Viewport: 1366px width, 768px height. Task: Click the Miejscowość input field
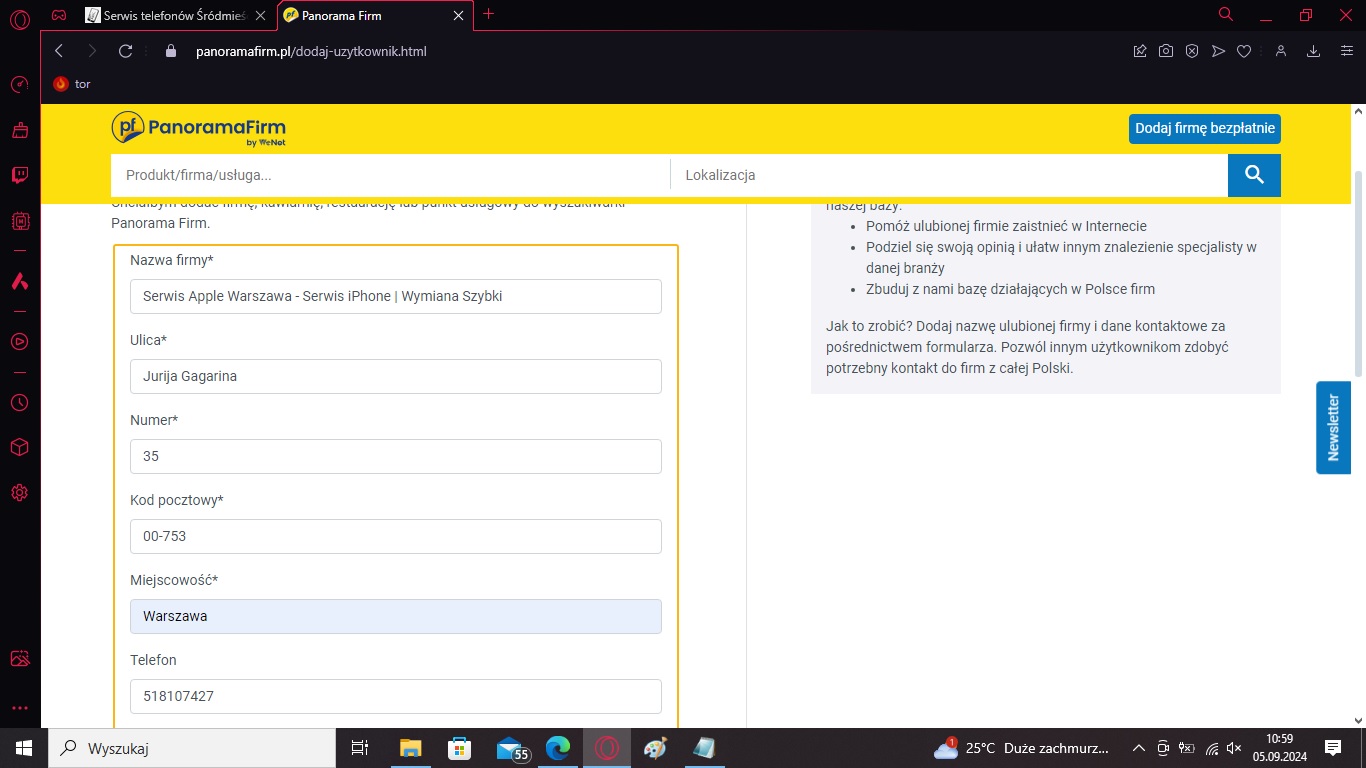[396, 616]
